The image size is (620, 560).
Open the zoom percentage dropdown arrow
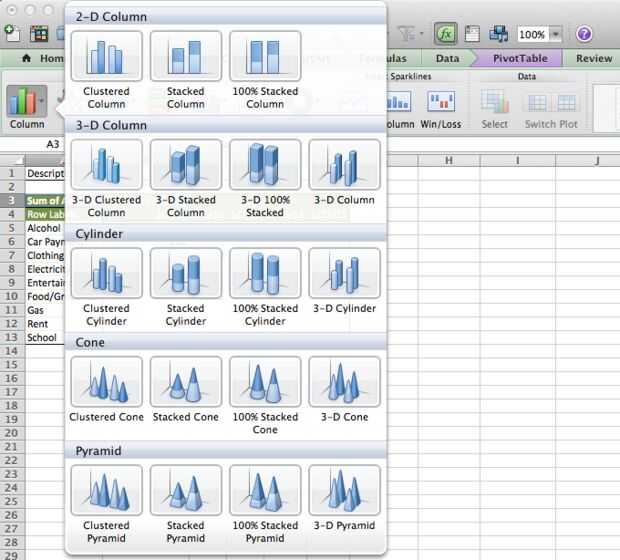pos(556,34)
